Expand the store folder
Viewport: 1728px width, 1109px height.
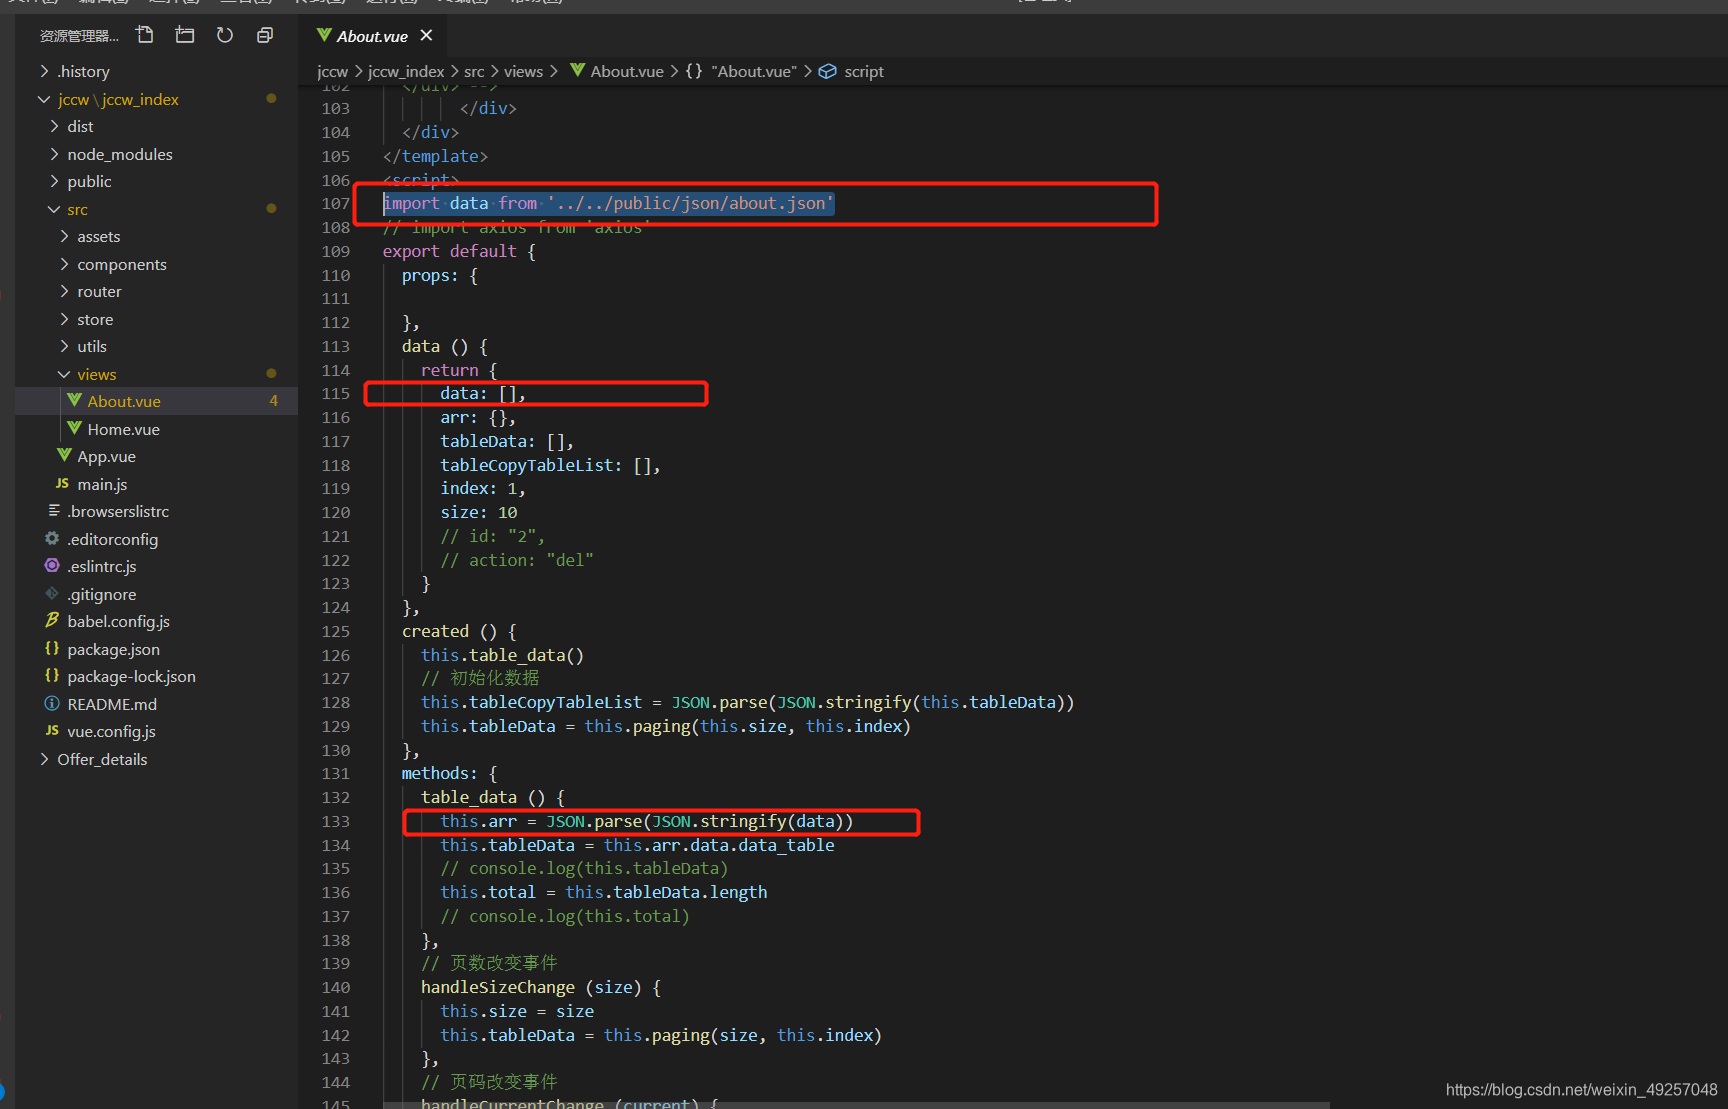tap(64, 319)
